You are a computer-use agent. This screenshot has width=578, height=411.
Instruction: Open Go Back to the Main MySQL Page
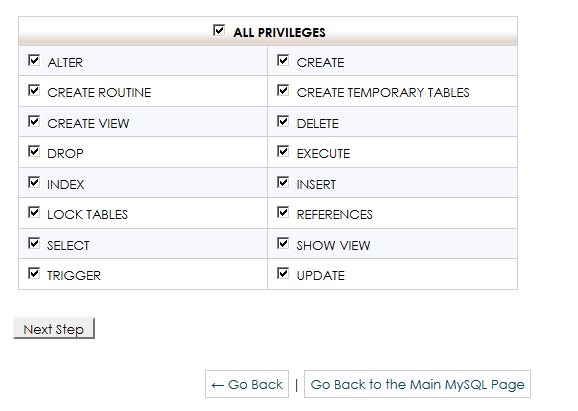(417, 384)
